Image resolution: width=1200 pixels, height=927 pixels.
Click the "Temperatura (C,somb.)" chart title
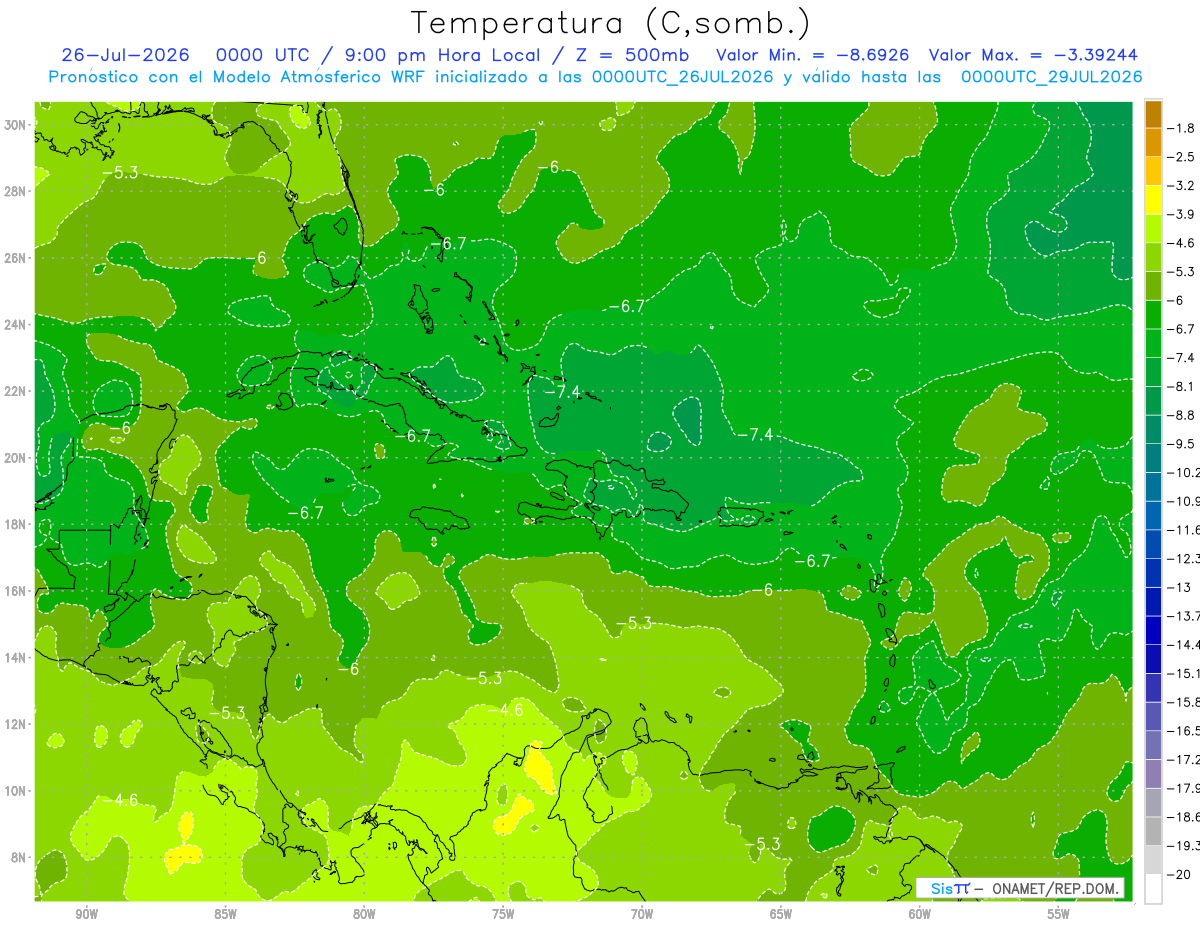(610, 23)
